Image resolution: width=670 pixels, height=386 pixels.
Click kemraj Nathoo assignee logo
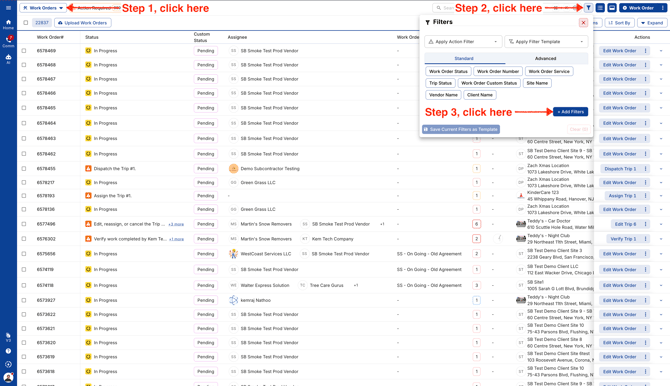pos(233,300)
